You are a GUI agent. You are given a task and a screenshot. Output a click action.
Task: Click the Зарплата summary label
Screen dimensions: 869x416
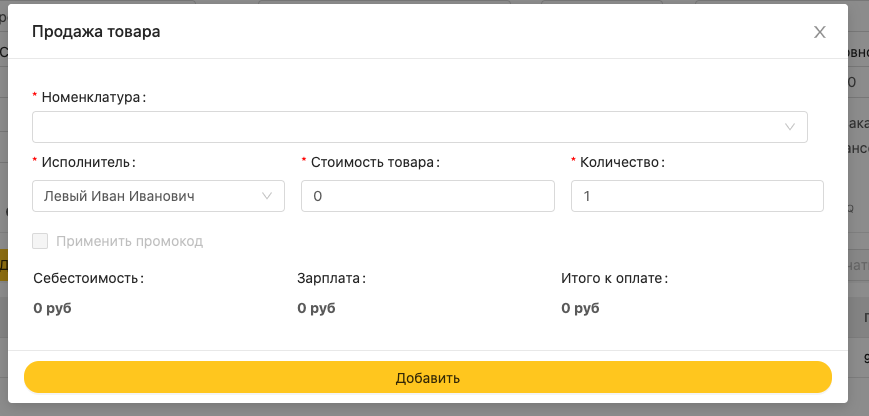[x=331, y=279]
